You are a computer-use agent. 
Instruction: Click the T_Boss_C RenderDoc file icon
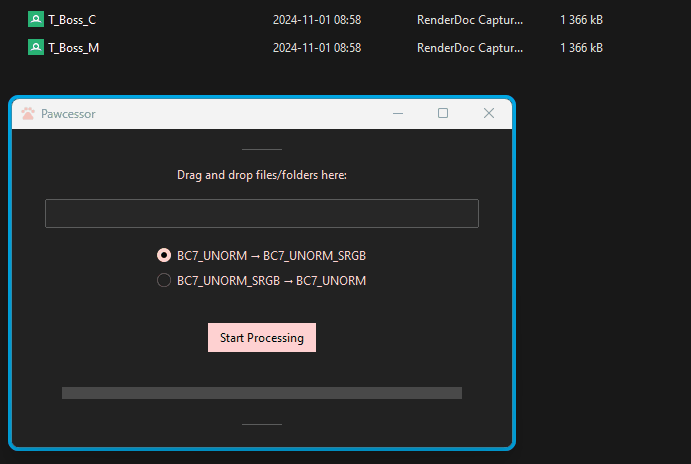(36, 19)
